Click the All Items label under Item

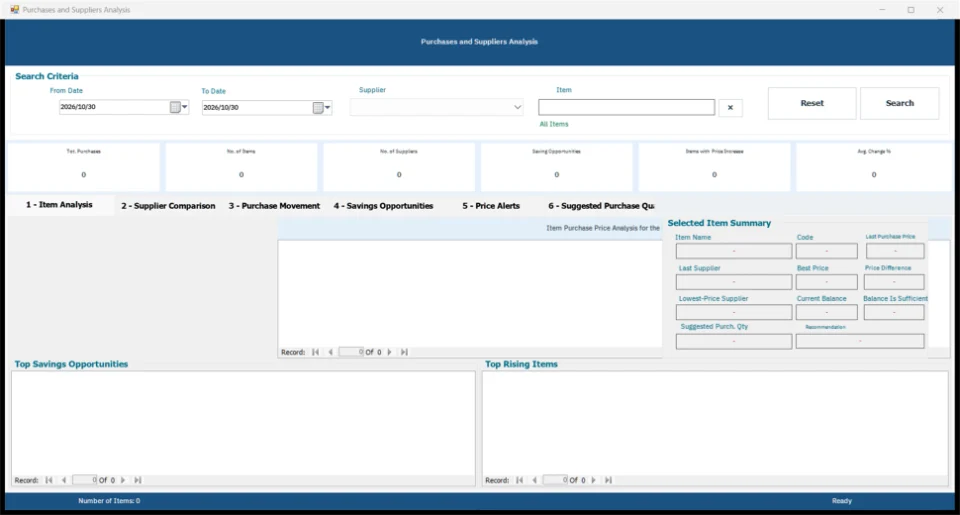click(x=554, y=124)
